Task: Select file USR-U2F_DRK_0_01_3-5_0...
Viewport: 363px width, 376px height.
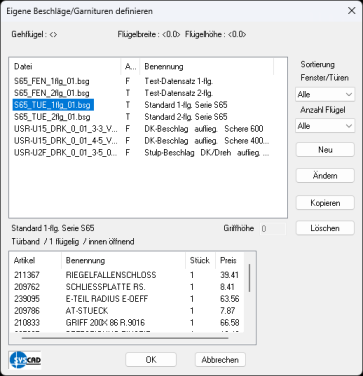Action: coord(65,153)
